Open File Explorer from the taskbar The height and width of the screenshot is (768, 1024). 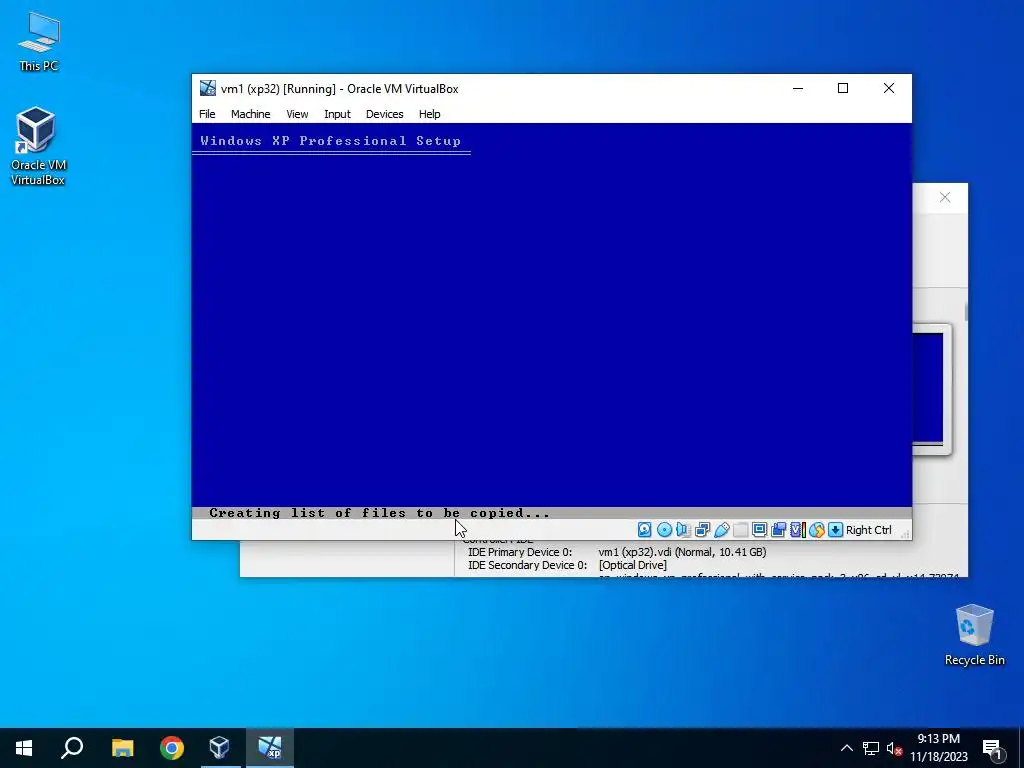click(122, 748)
